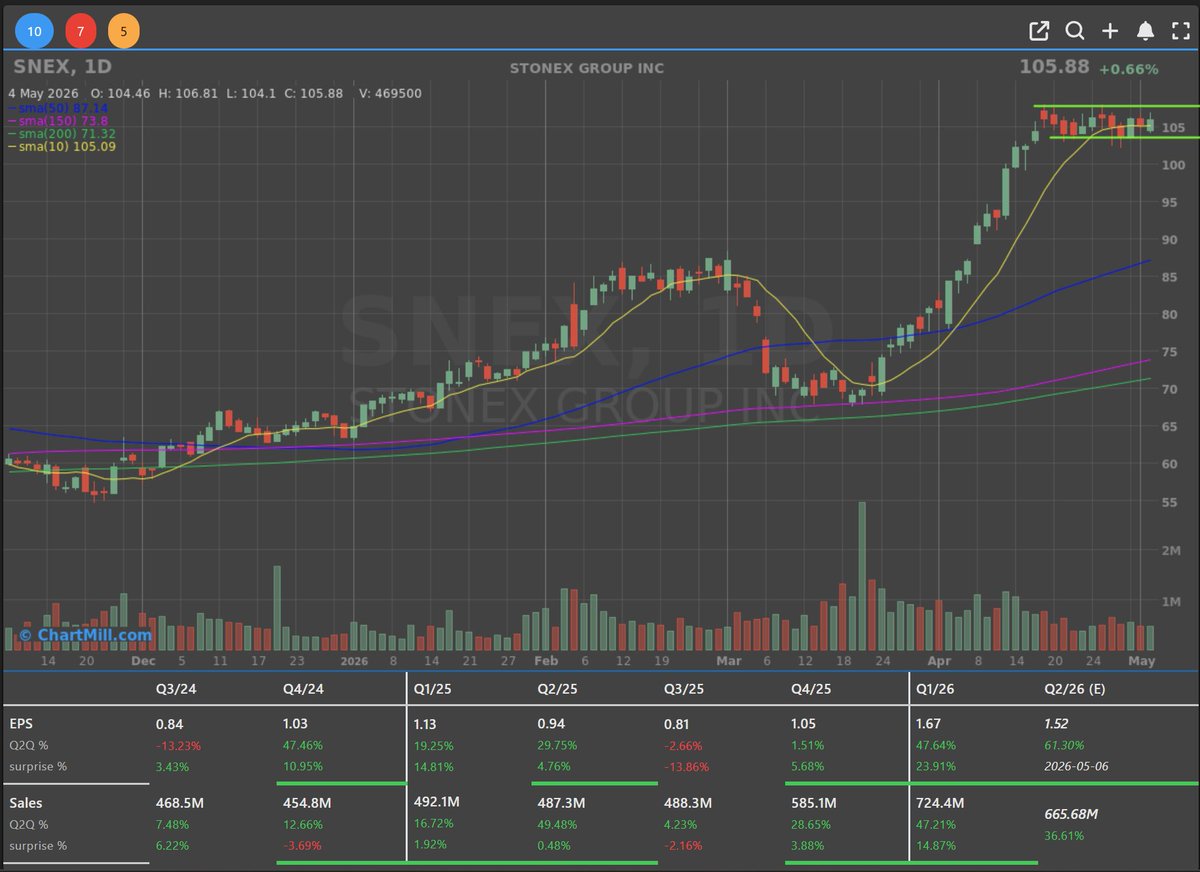
Task: Click the Dec date axis label
Action: click(x=143, y=661)
